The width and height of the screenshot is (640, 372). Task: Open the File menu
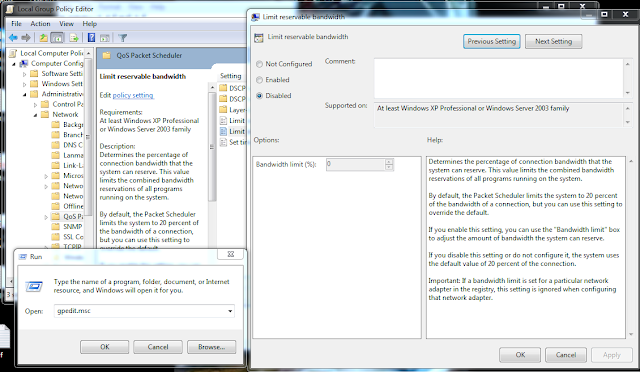pyautogui.click(x=16, y=24)
